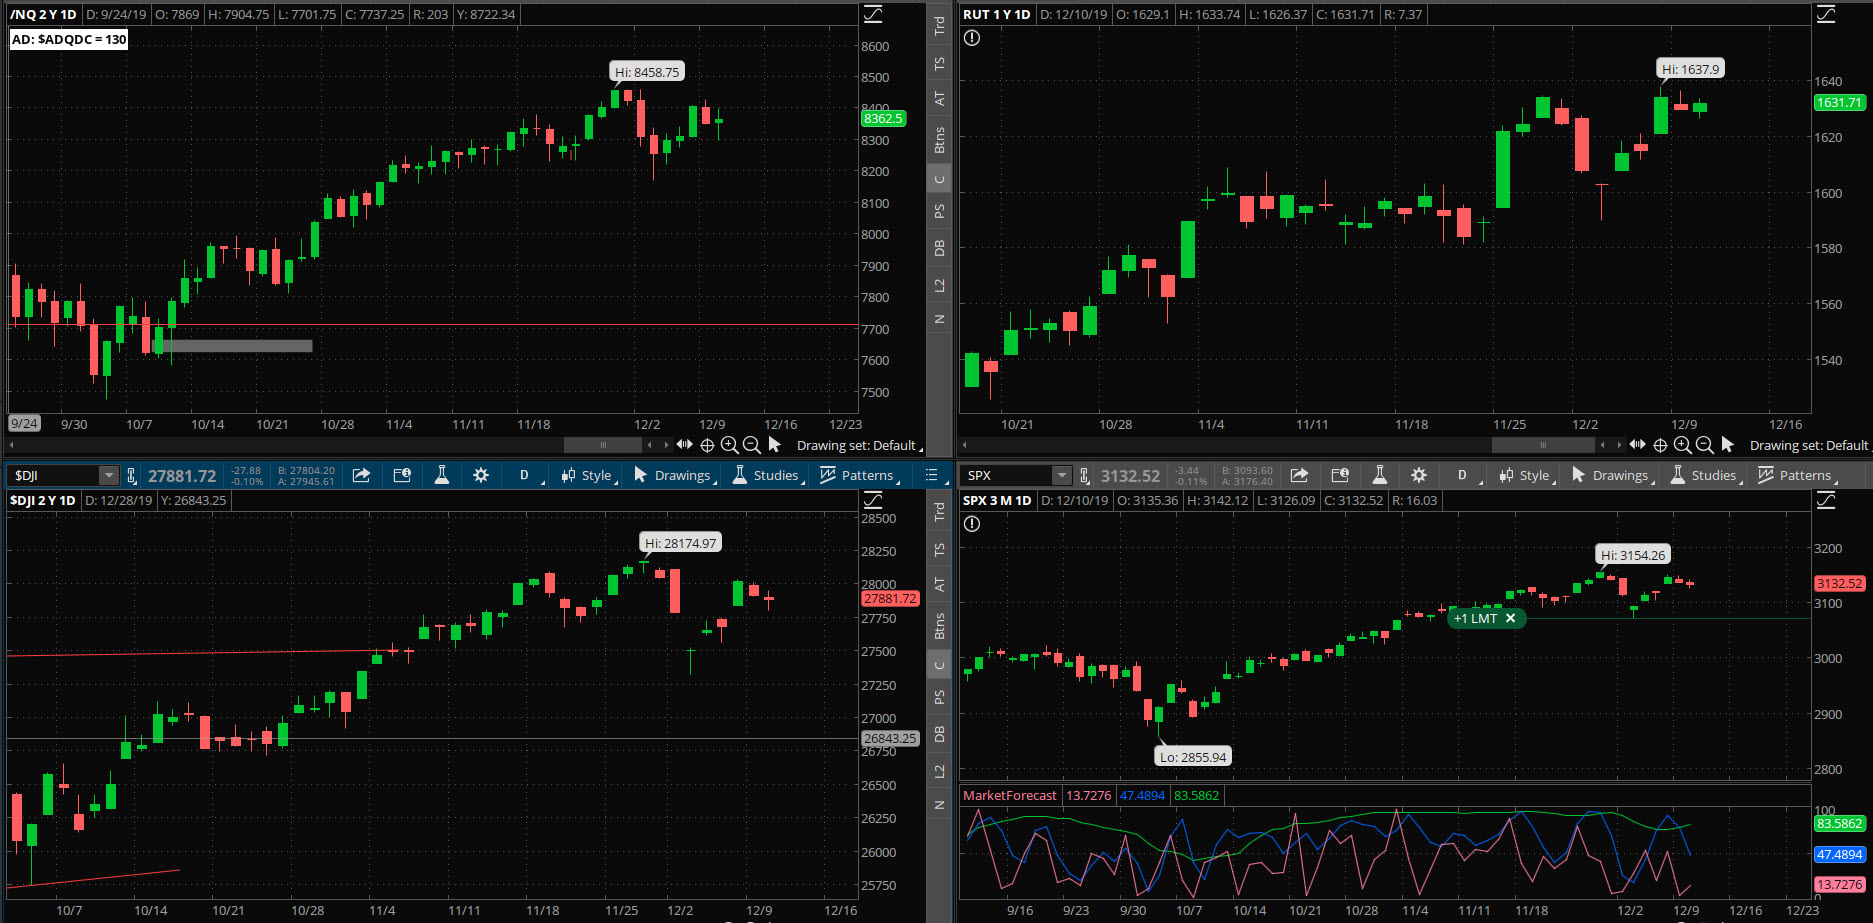Select crosshair pan tool below RUT chart
Image resolution: width=1873 pixels, height=923 pixels.
(x=1660, y=445)
